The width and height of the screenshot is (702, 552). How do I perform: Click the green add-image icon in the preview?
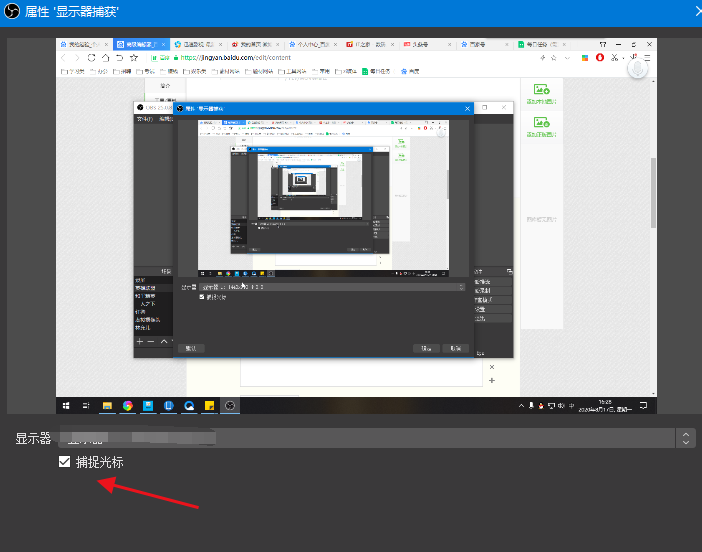(541, 90)
